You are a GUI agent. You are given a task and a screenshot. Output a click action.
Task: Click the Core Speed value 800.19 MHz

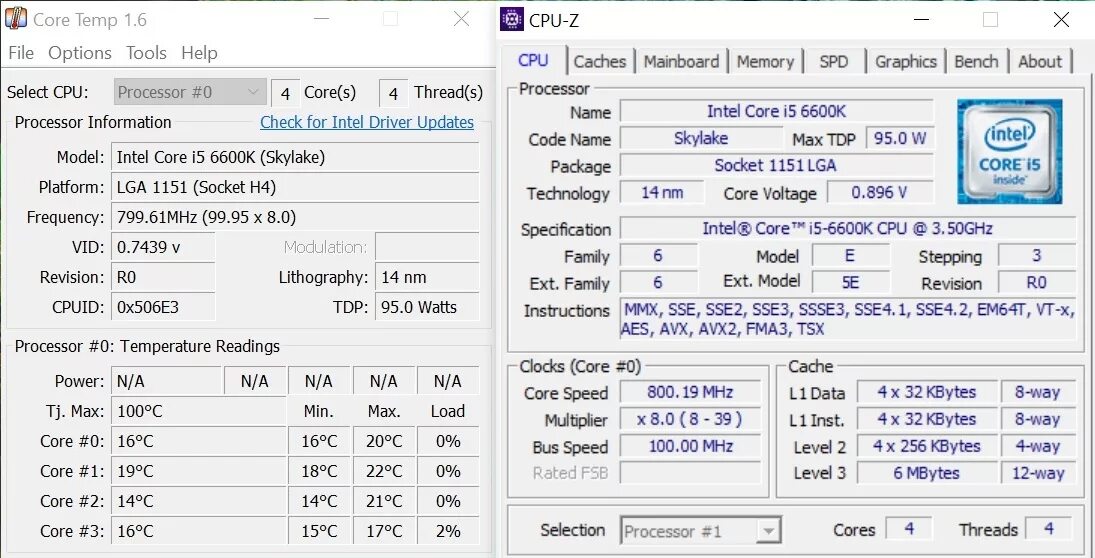(690, 392)
